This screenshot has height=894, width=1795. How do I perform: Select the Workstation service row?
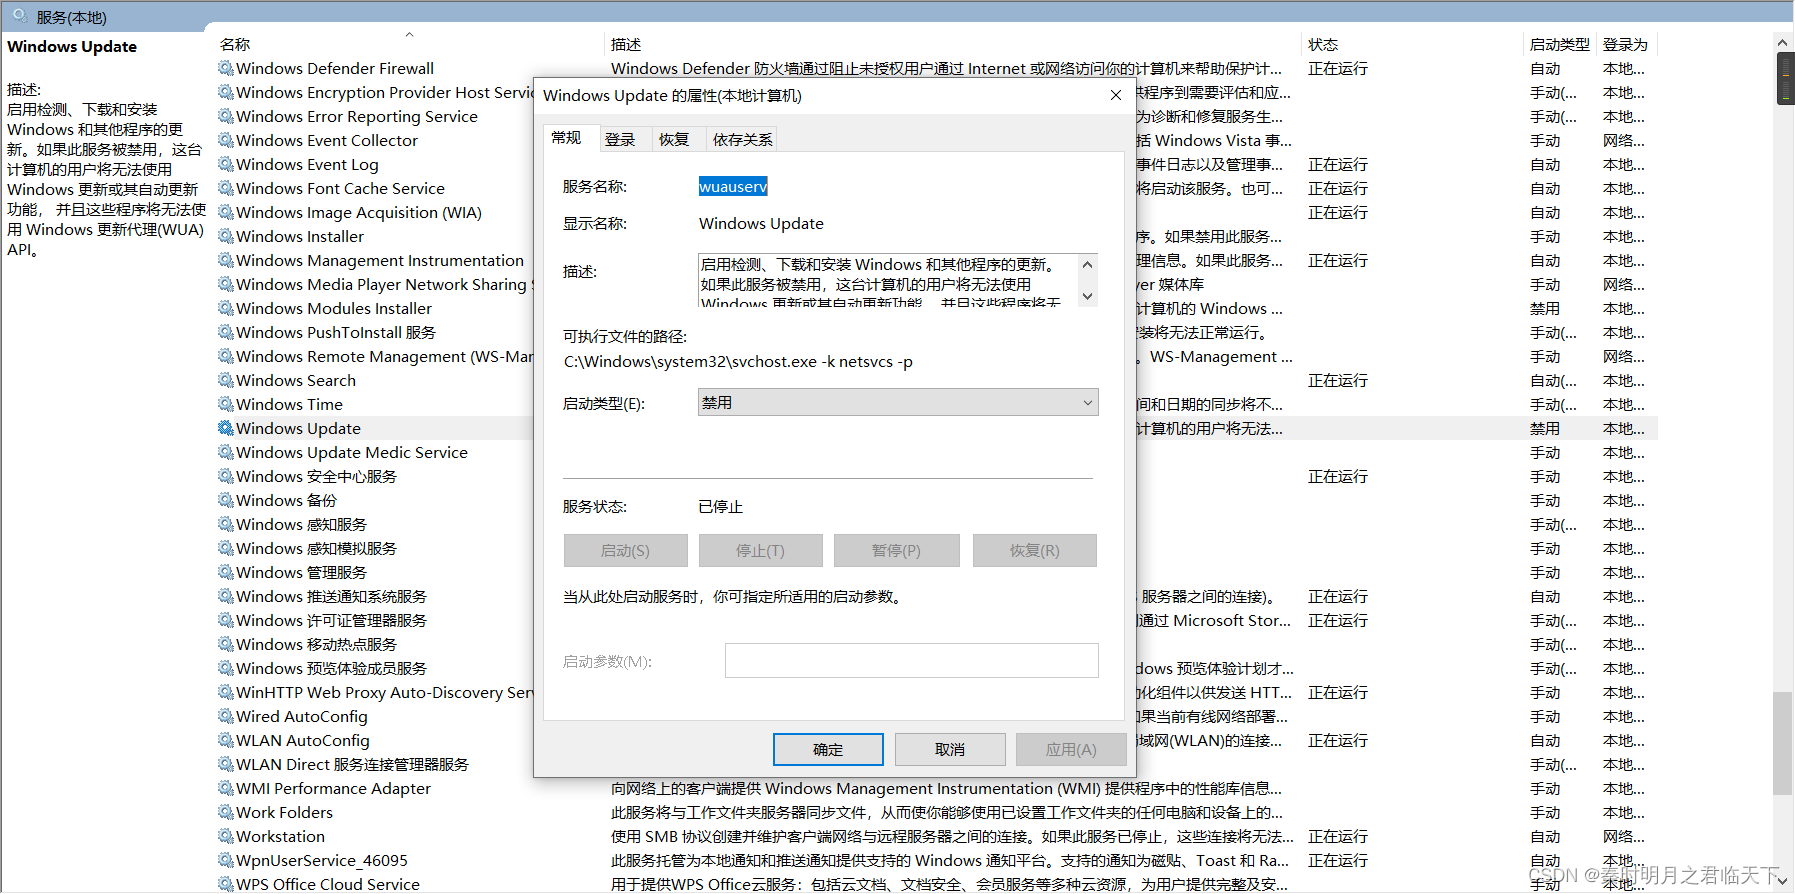(x=937, y=836)
